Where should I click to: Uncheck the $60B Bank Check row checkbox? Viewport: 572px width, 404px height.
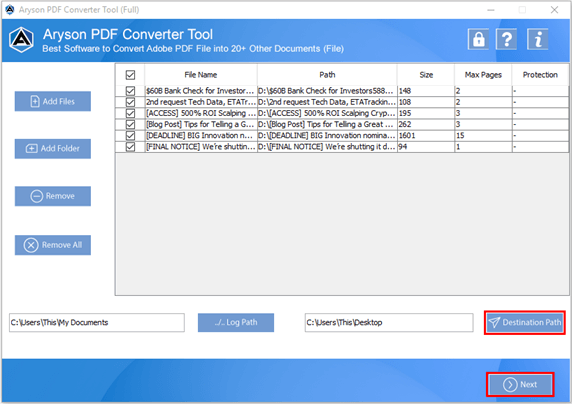click(130, 91)
